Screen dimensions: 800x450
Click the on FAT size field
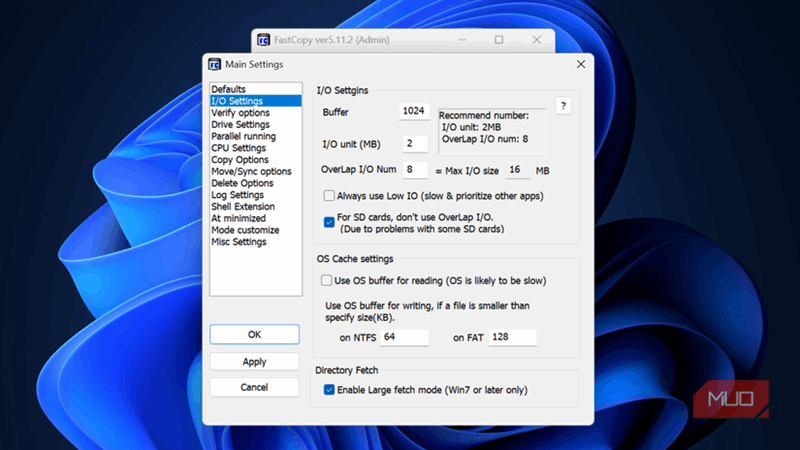512,337
